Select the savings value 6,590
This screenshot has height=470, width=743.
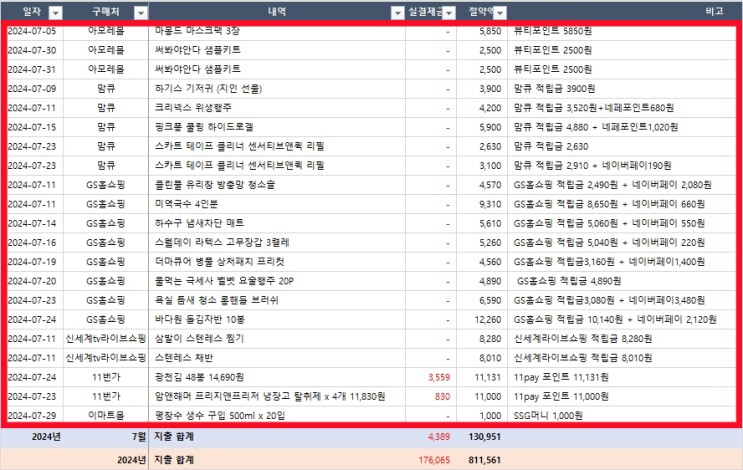[490, 300]
